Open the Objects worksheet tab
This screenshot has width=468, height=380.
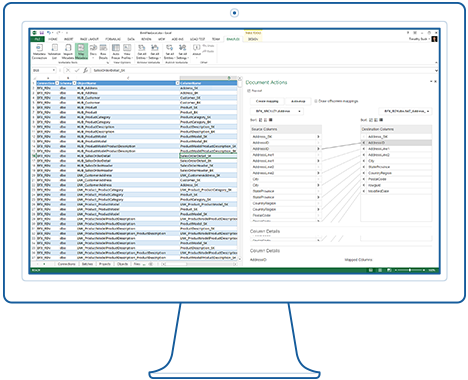(122, 264)
